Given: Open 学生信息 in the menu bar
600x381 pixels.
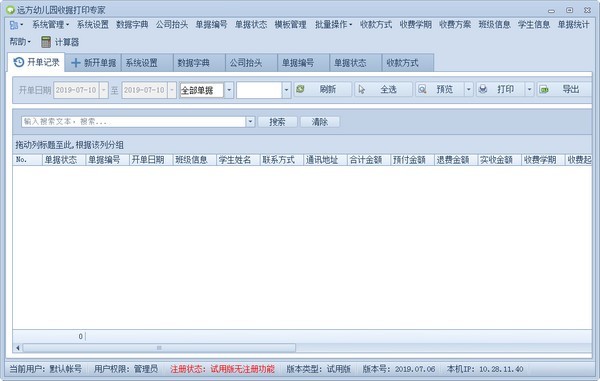Looking at the screenshot, I should 534,25.
